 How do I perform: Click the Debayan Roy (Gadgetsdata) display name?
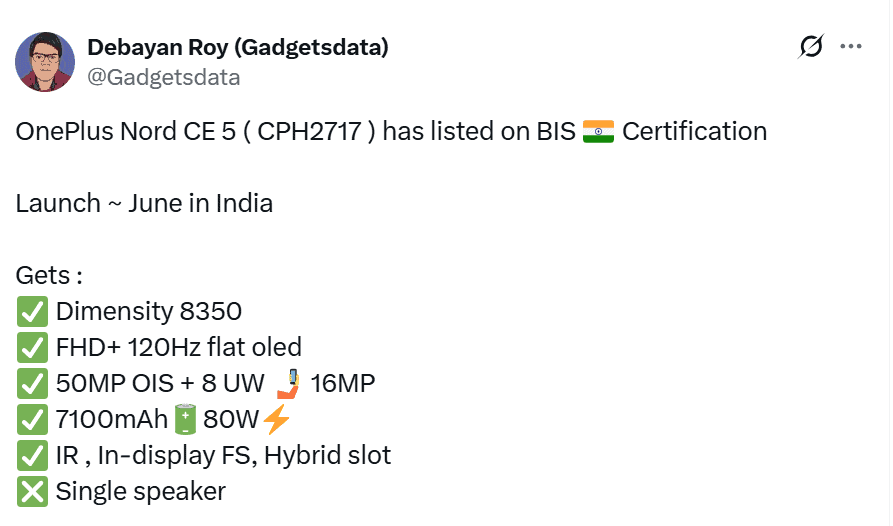click(x=238, y=46)
